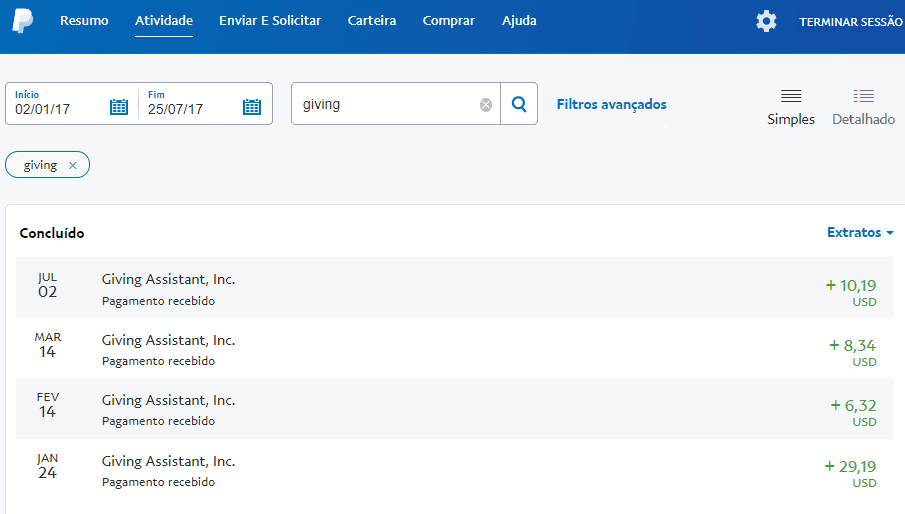Viewport: 905px width, 514px height.
Task: Open the settings gear icon
Action: tap(766, 21)
